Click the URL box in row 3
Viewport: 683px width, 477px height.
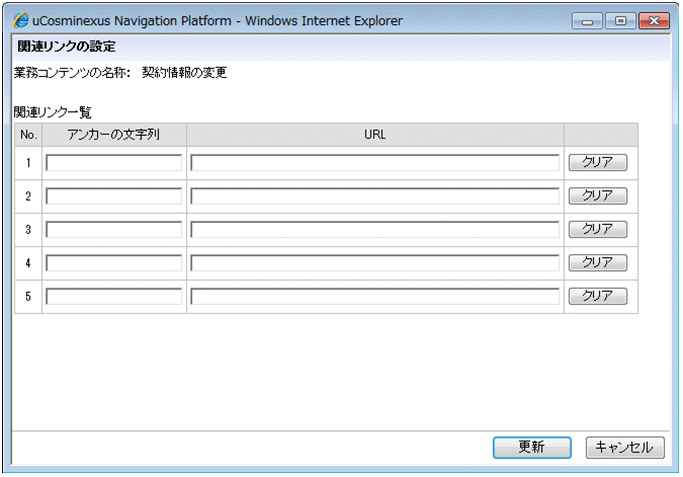tap(375, 229)
